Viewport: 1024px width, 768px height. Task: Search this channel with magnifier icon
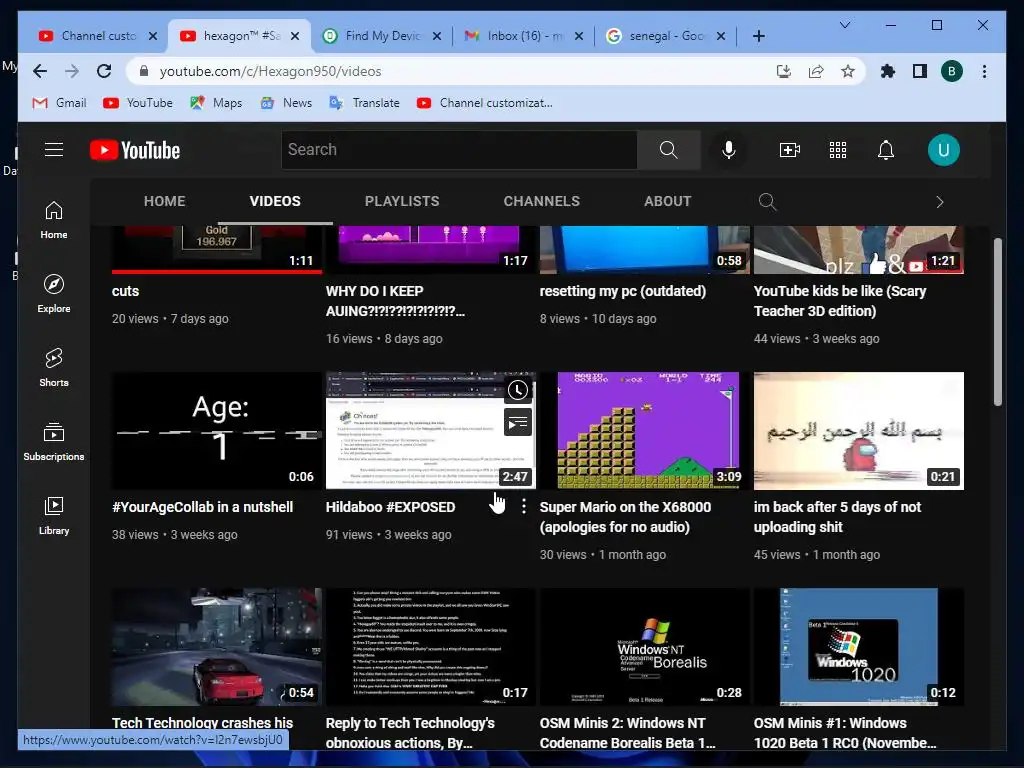coord(767,202)
